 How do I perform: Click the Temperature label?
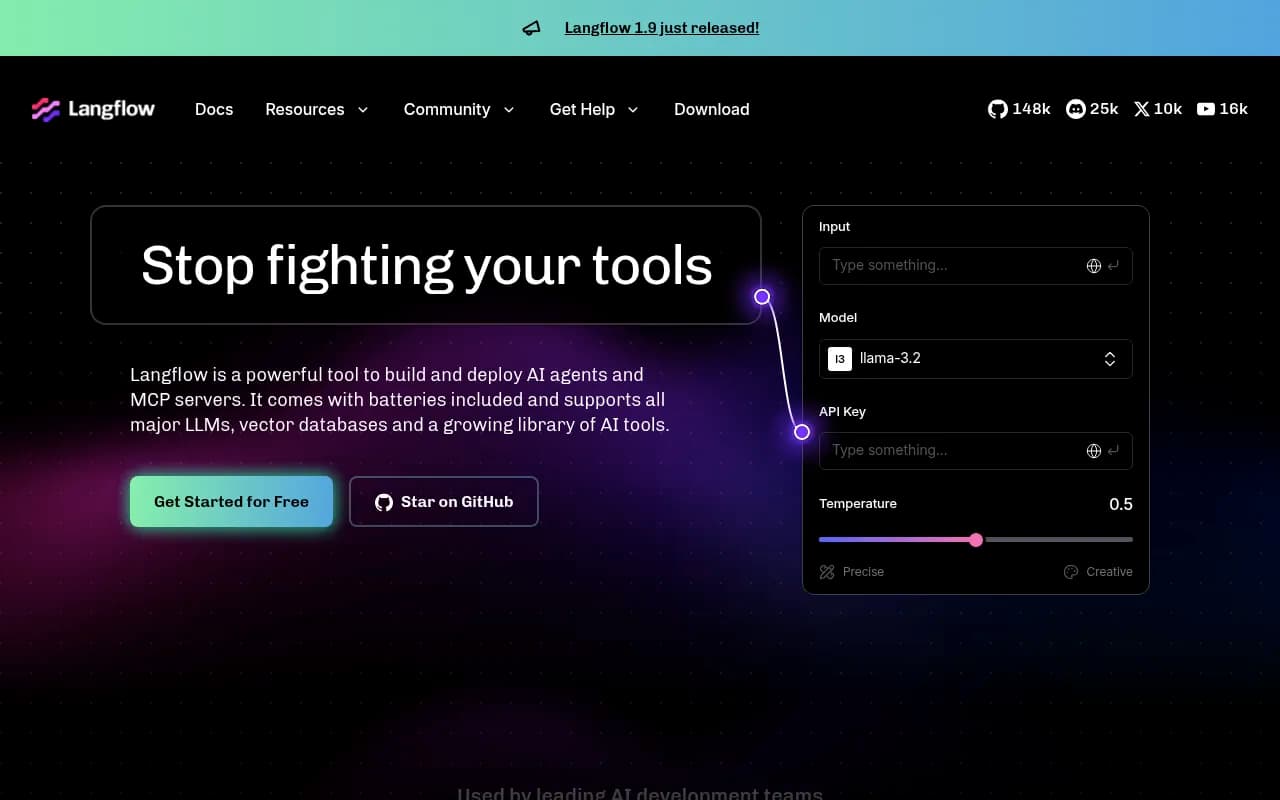[x=858, y=503]
